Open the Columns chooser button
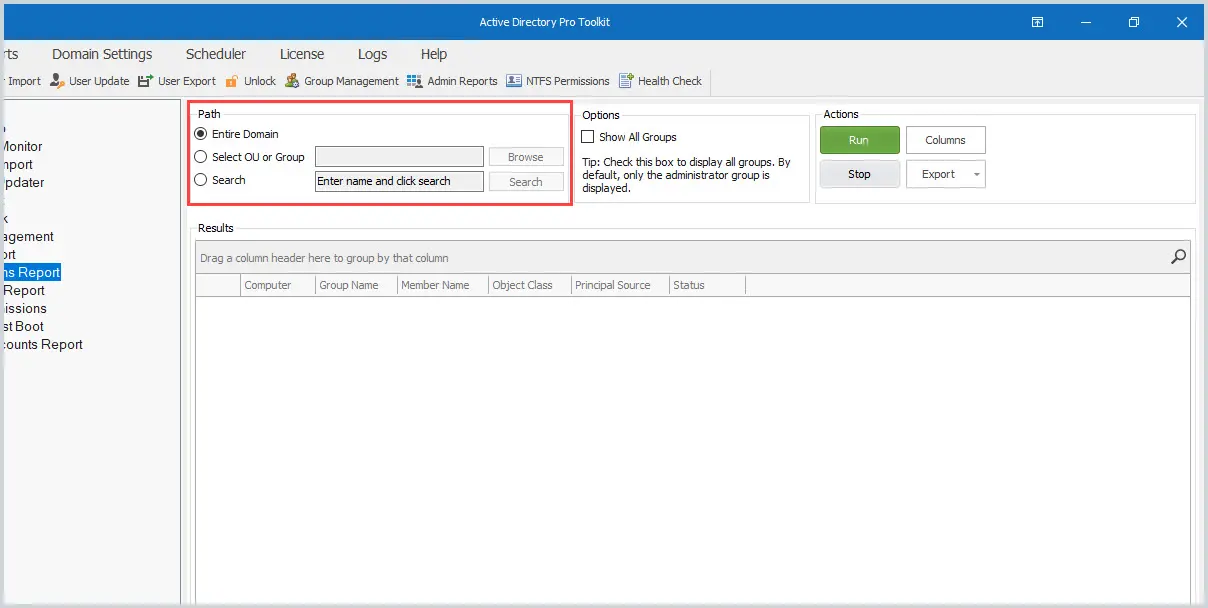1208x608 pixels. [946, 140]
